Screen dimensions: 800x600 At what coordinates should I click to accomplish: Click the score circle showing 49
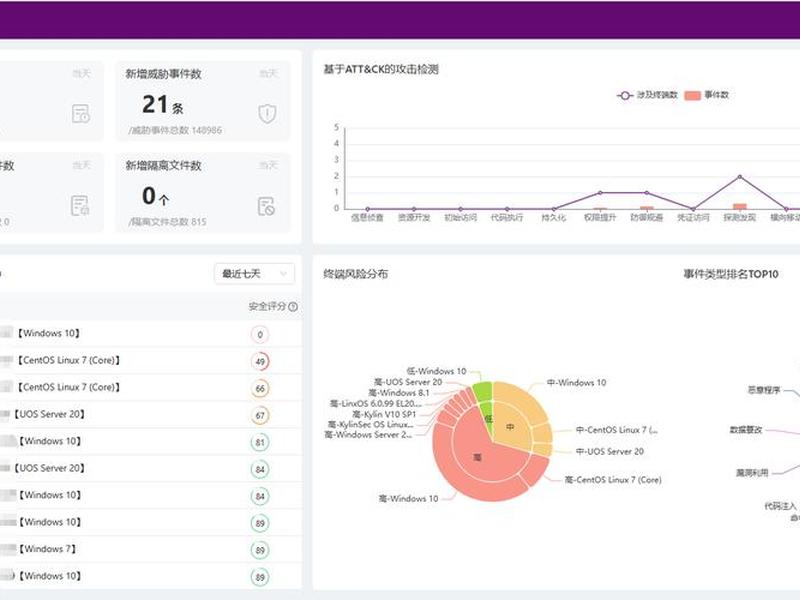pyautogui.click(x=260, y=362)
